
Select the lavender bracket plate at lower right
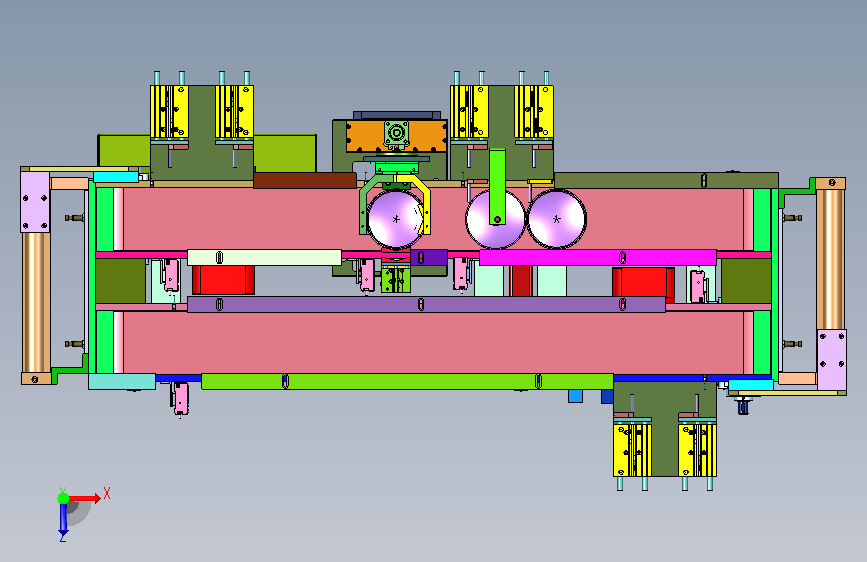tap(832, 360)
